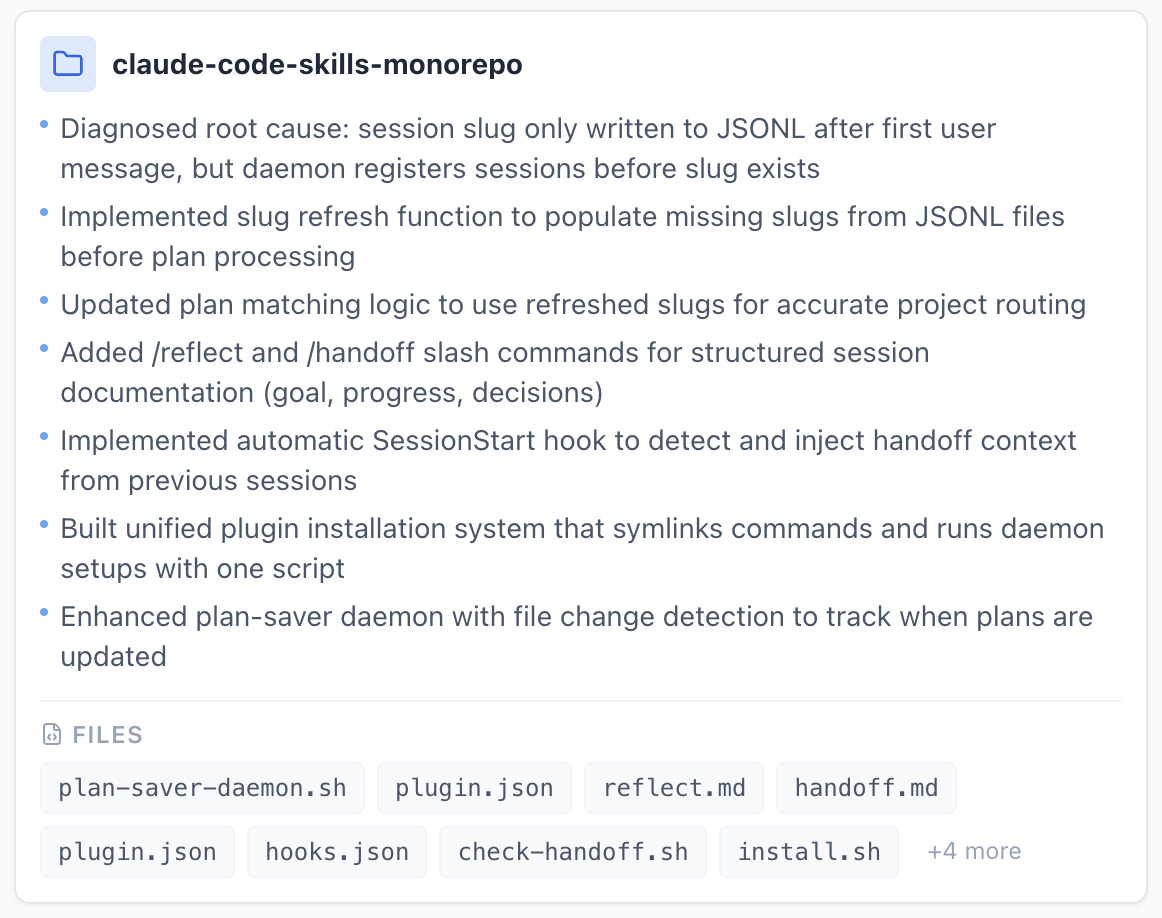Image resolution: width=1162 pixels, height=918 pixels.
Task: Click the blue folder icon
Action: tap(68, 64)
